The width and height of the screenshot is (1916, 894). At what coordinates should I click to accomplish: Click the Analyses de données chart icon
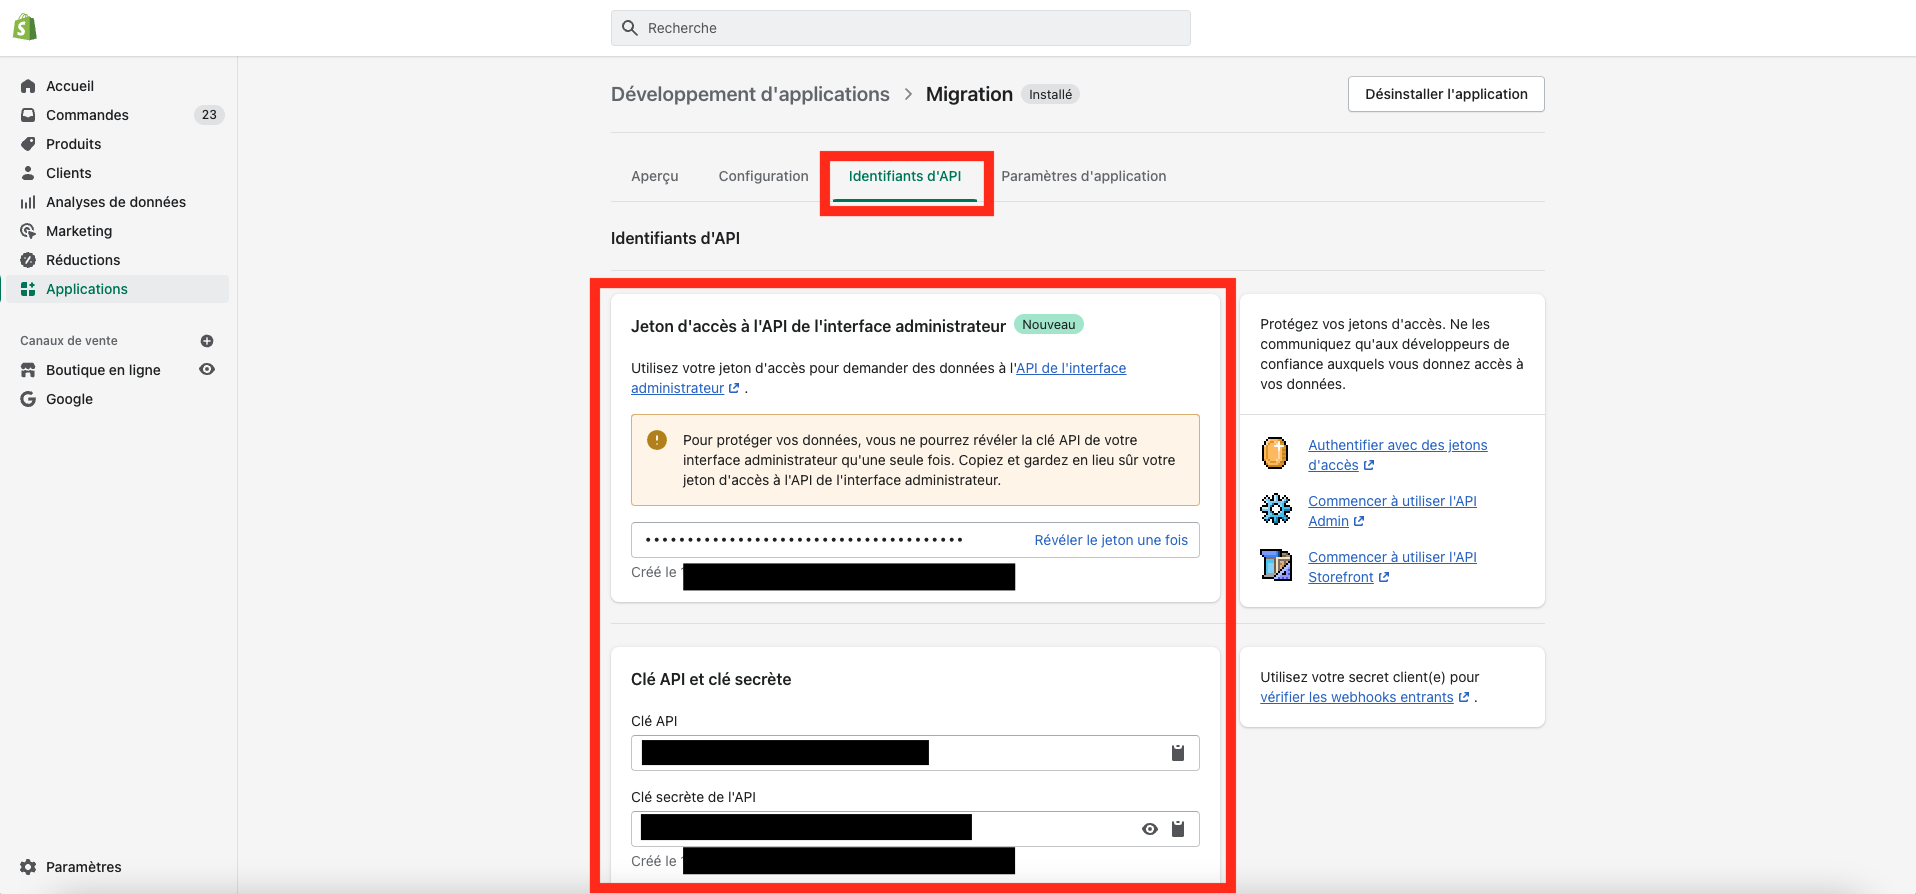tap(28, 202)
